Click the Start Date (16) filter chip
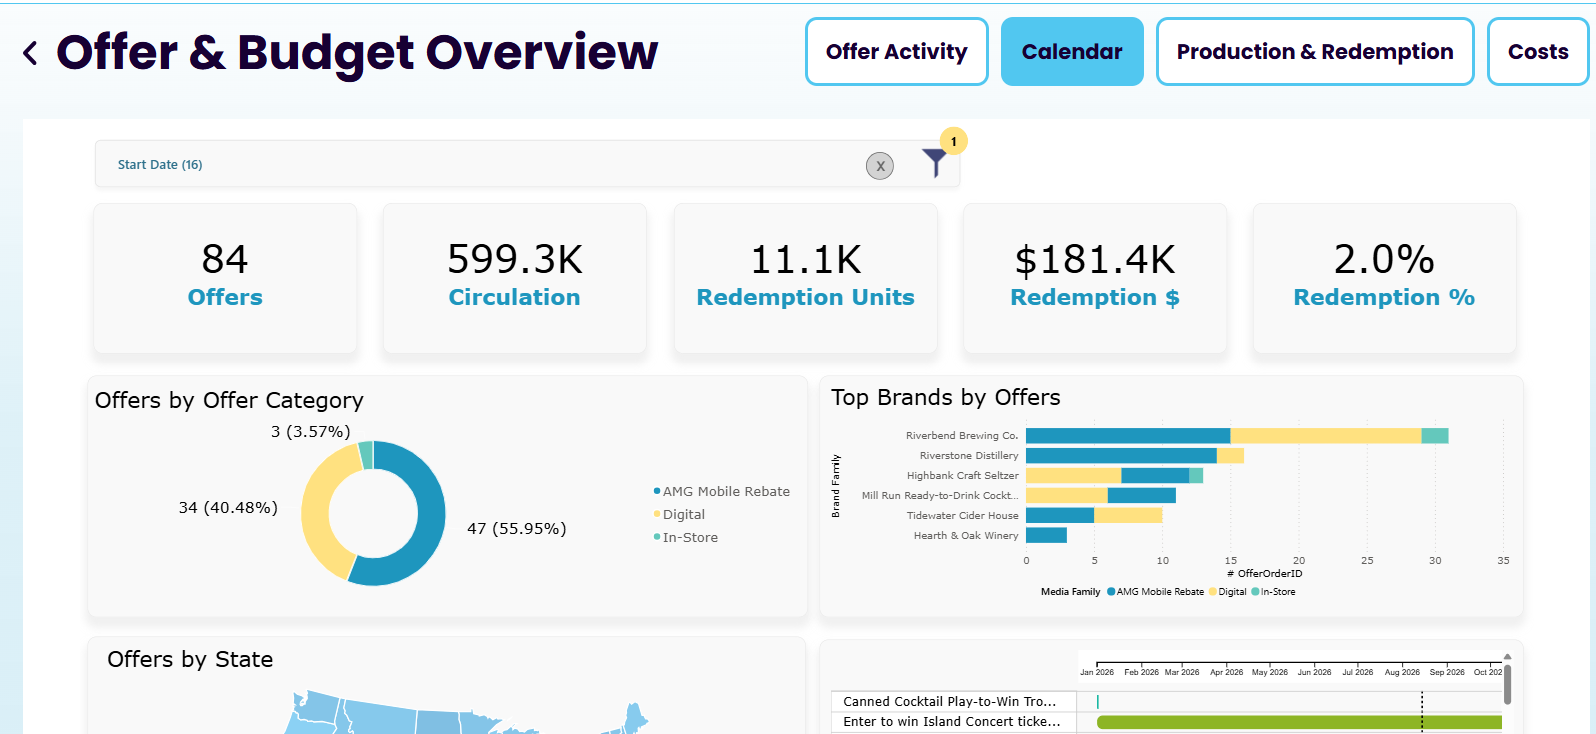The width and height of the screenshot is (1596, 734). [x=160, y=165]
